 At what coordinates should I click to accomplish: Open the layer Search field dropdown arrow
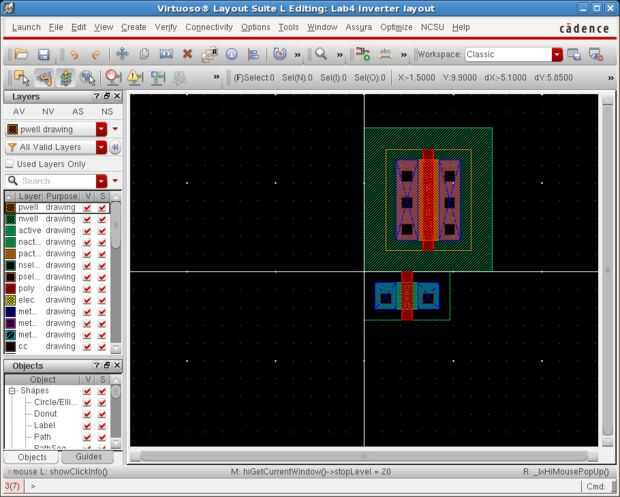(101, 181)
